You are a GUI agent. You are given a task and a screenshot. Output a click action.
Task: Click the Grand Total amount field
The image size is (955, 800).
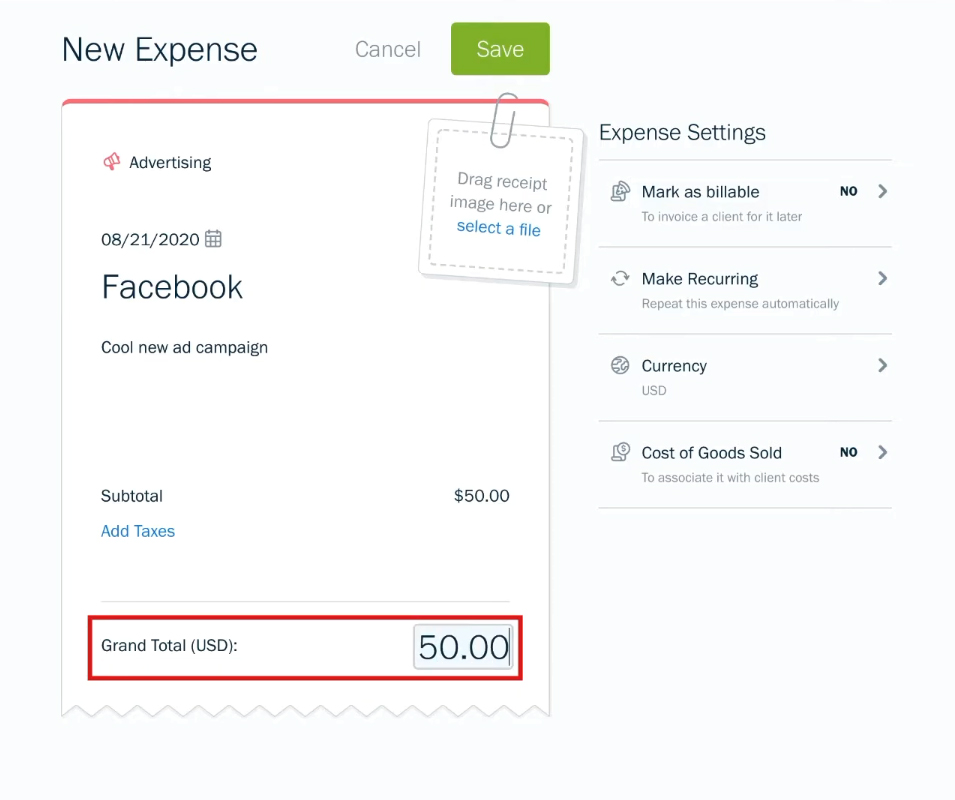463,647
